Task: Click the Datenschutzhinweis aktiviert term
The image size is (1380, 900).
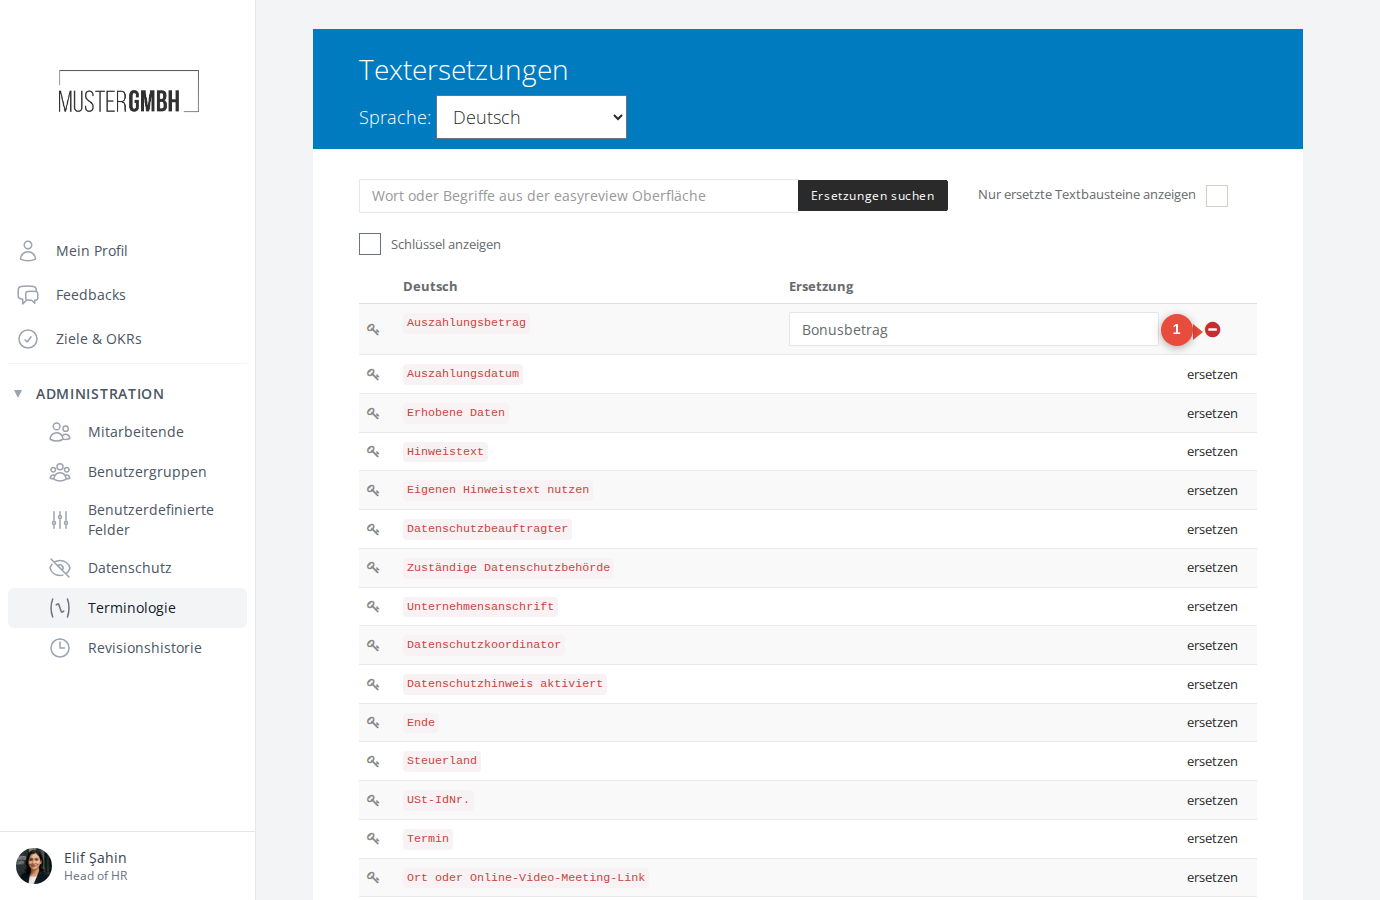Action: 505,684
